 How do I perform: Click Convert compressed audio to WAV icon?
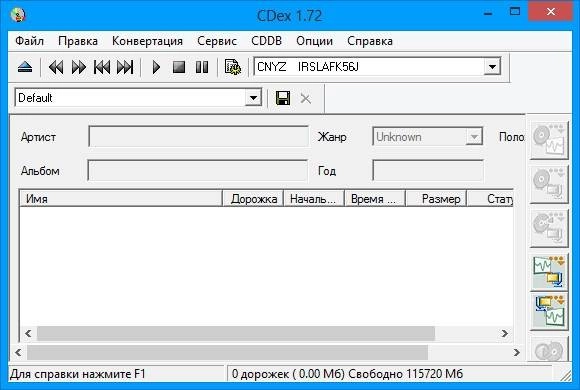coord(549,312)
